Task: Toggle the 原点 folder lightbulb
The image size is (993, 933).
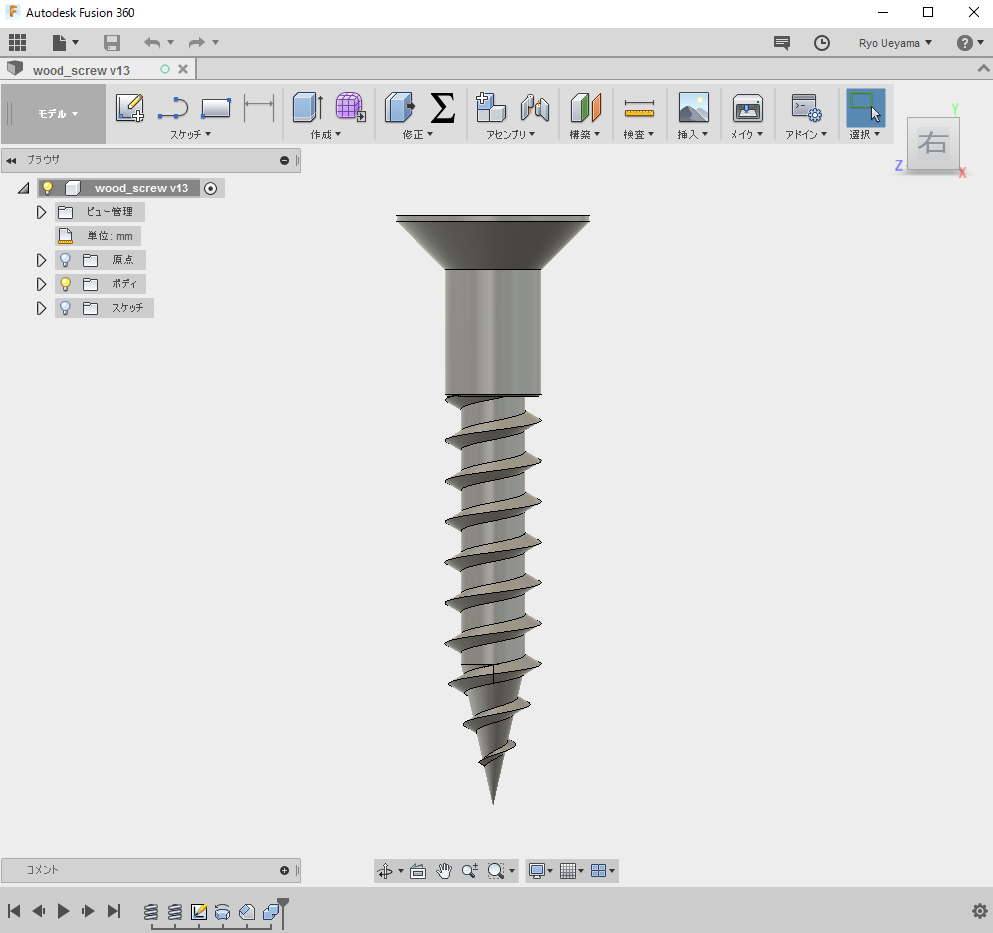Action: [65, 260]
